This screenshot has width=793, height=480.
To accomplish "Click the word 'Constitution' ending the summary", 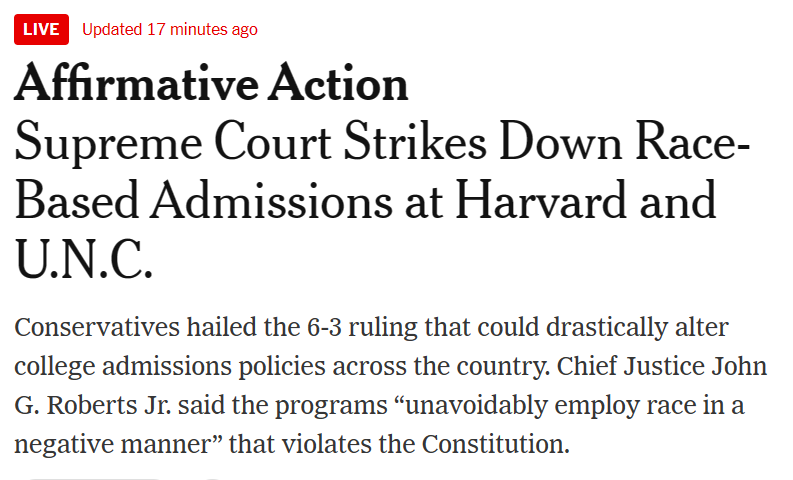I will [x=493, y=444].
